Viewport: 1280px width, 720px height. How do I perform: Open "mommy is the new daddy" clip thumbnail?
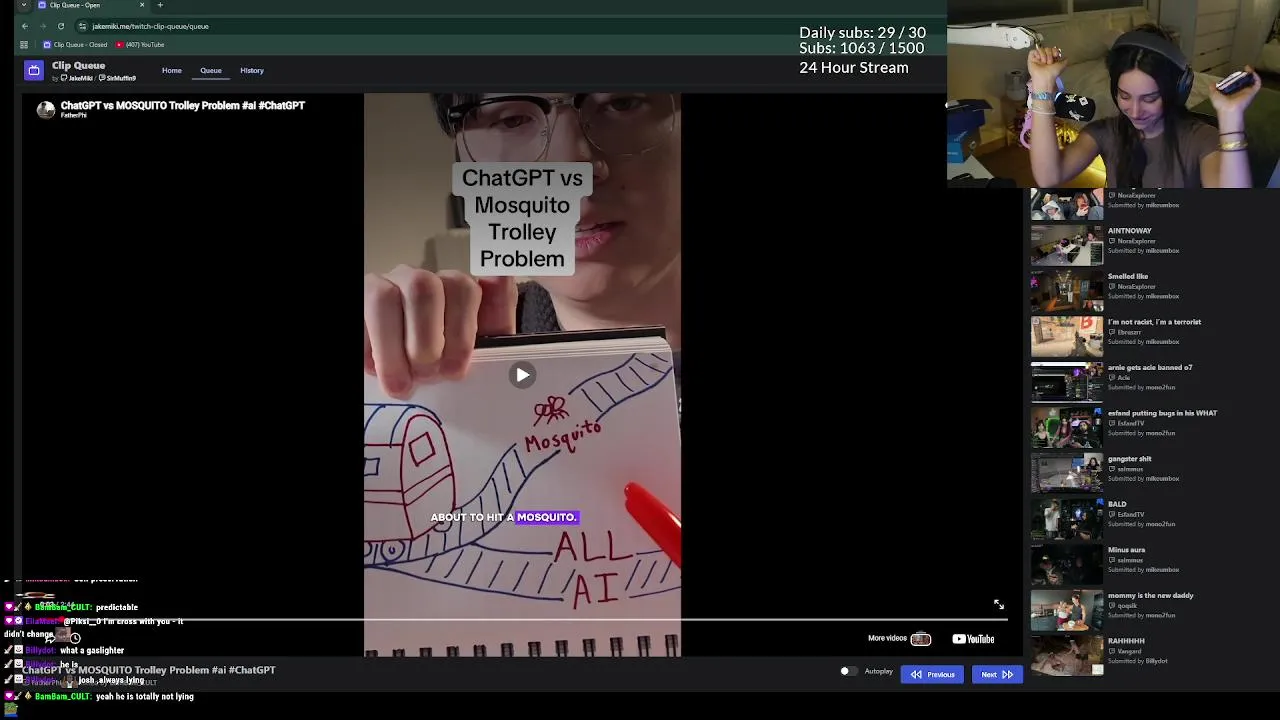(x=1067, y=611)
